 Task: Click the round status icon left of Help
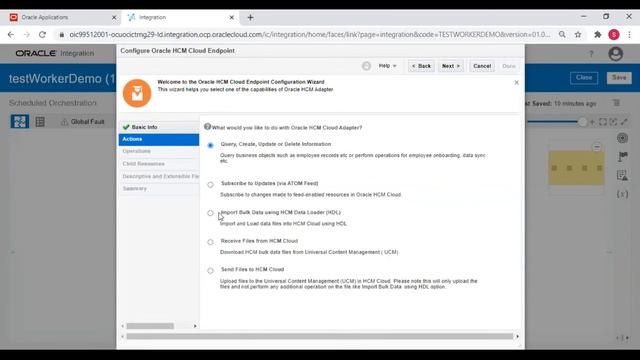point(366,66)
